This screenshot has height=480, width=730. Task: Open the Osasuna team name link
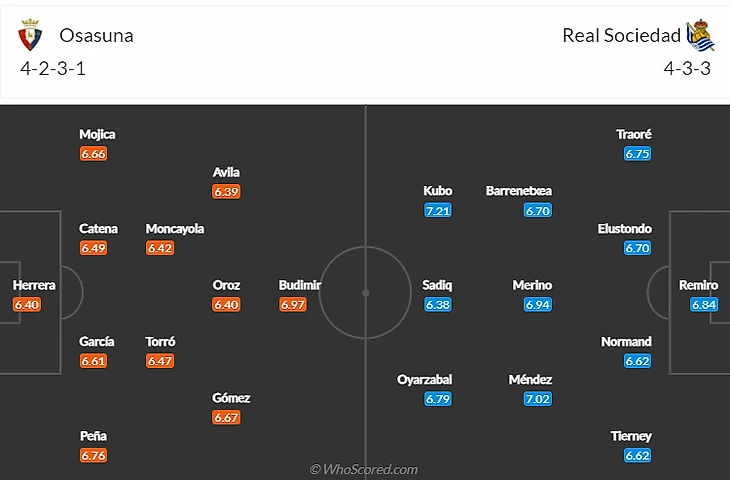click(x=96, y=35)
